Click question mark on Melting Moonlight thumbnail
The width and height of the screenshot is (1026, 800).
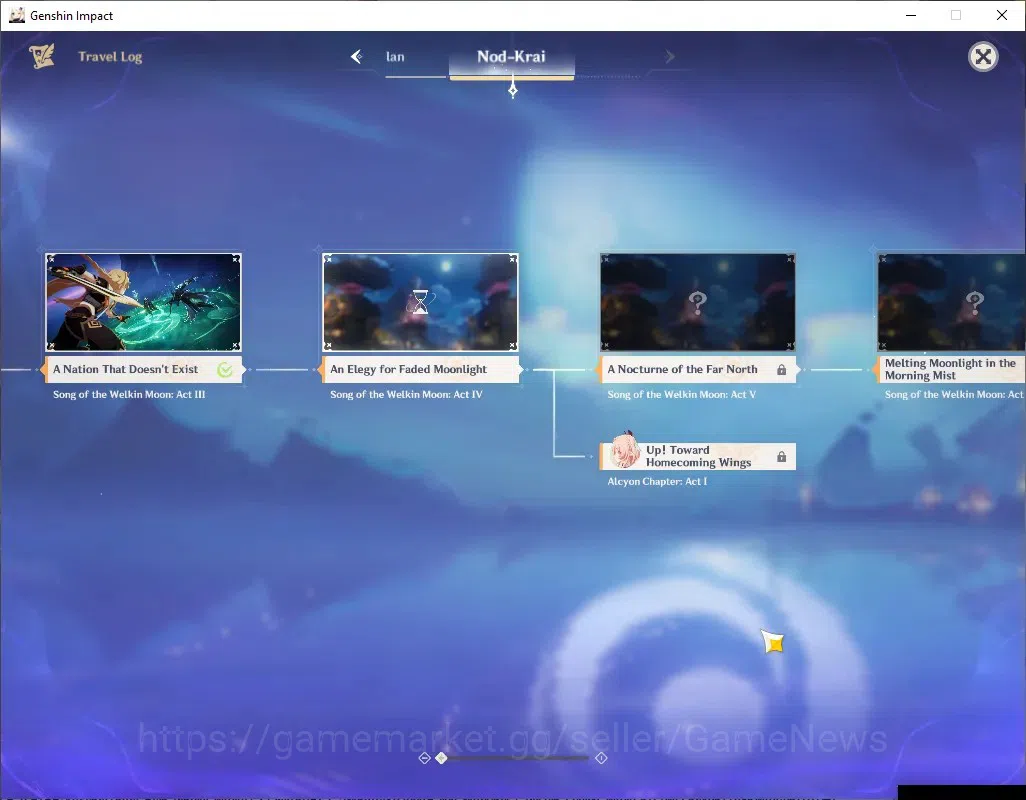(x=974, y=302)
